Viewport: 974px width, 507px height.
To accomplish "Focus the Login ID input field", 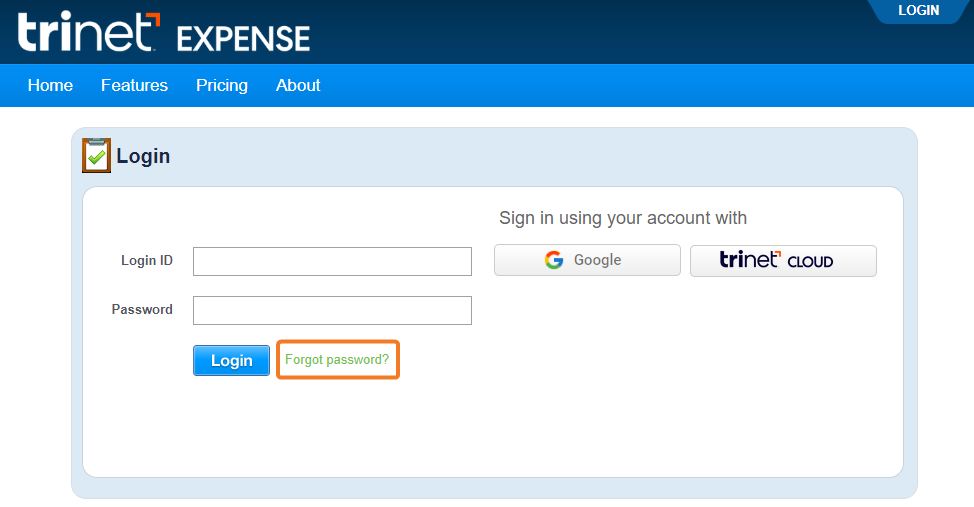I will [332, 262].
